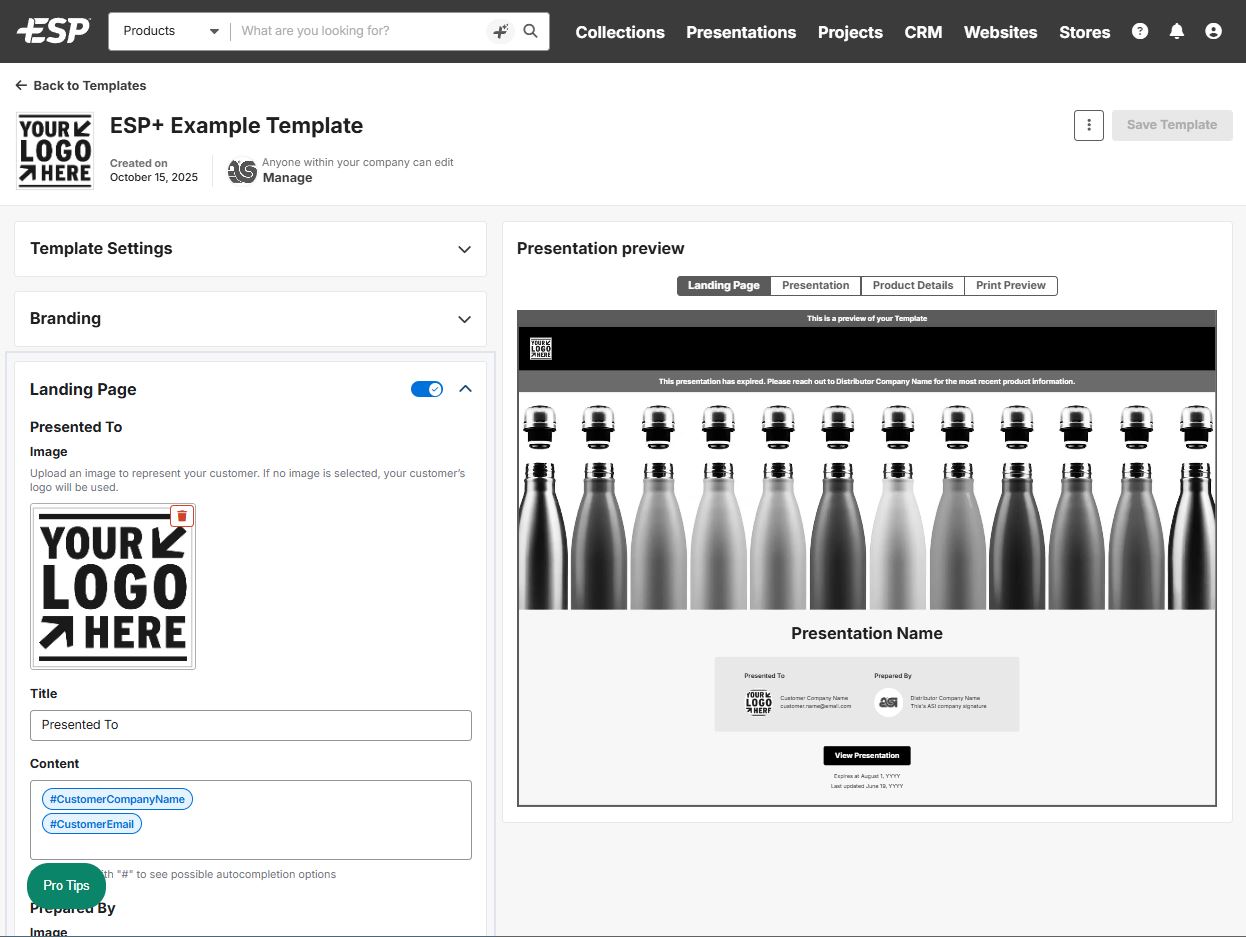Expand the Branding section
The image size is (1246, 937).
point(464,319)
